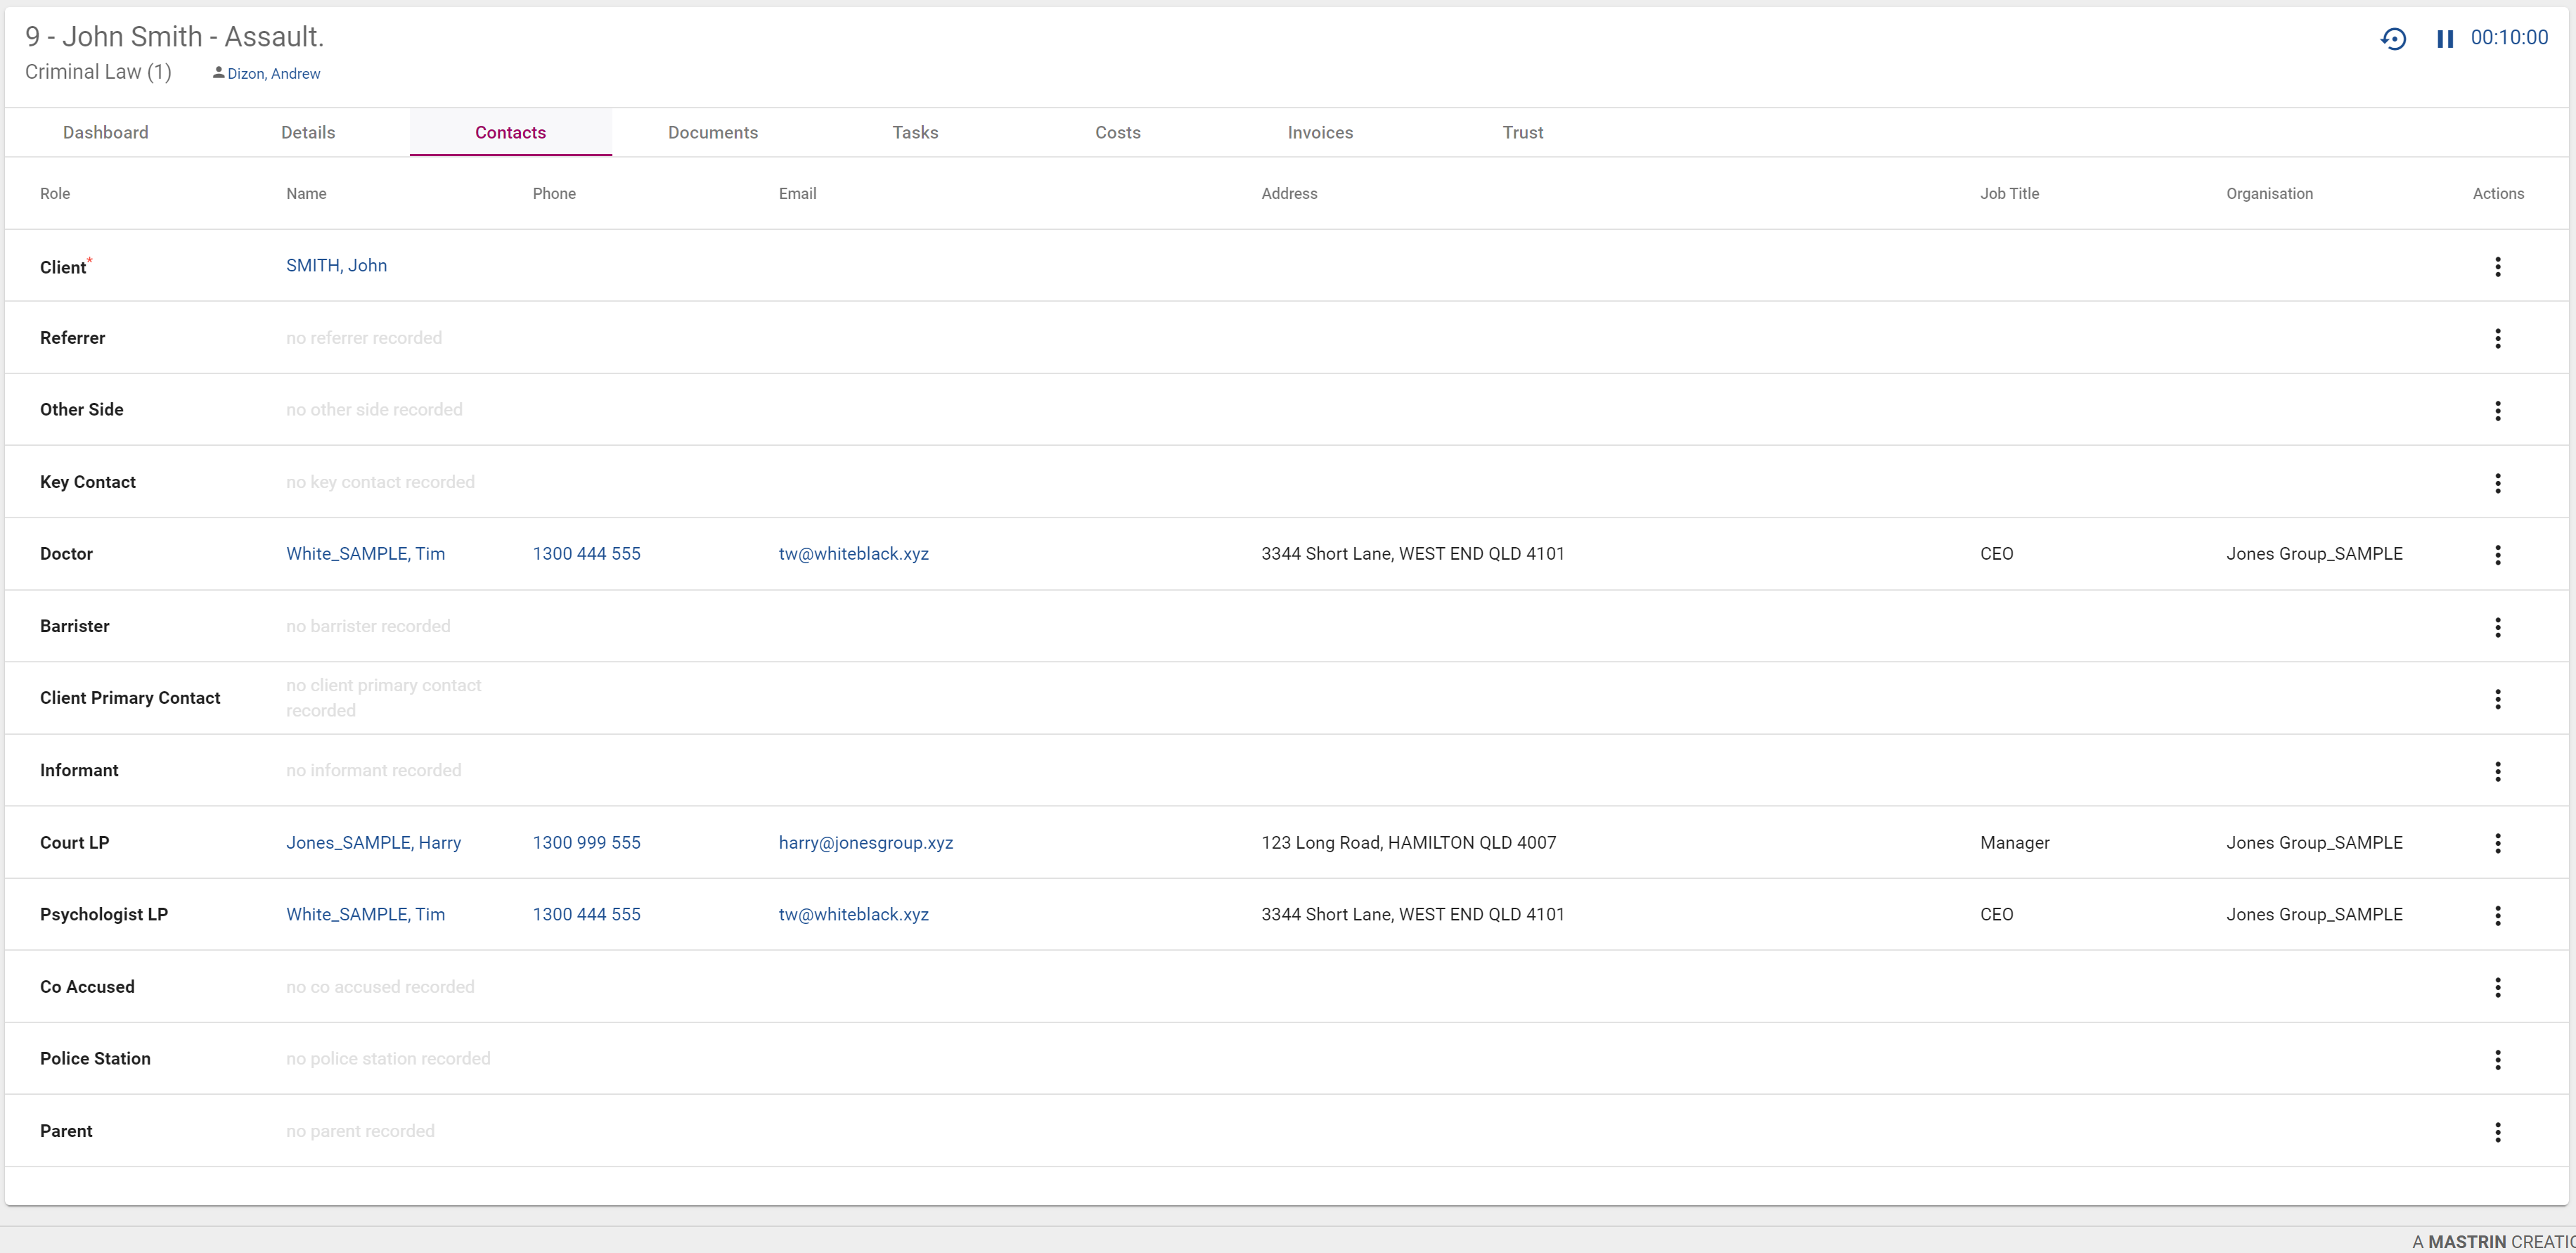Go to the Invoices tab
Viewport: 2576px width, 1253px height.
tap(1319, 132)
